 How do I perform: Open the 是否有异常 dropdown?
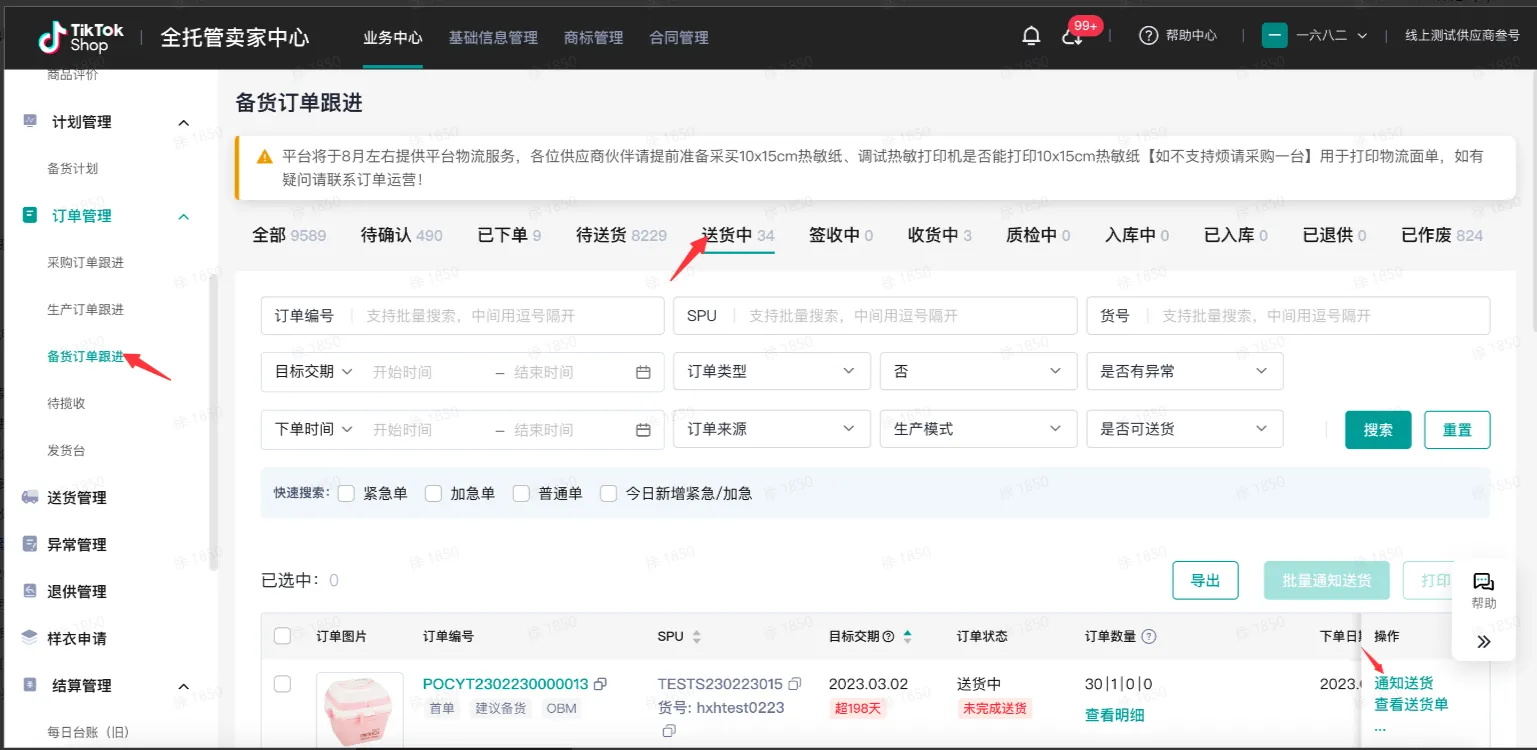tap(1185, 371)
